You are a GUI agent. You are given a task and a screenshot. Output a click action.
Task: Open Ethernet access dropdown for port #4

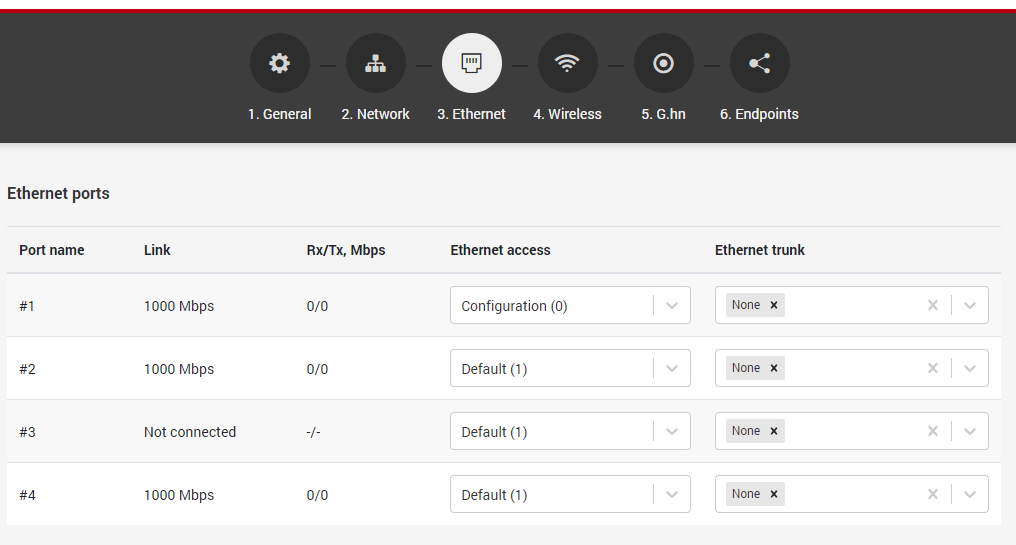(x=570, y=494)
